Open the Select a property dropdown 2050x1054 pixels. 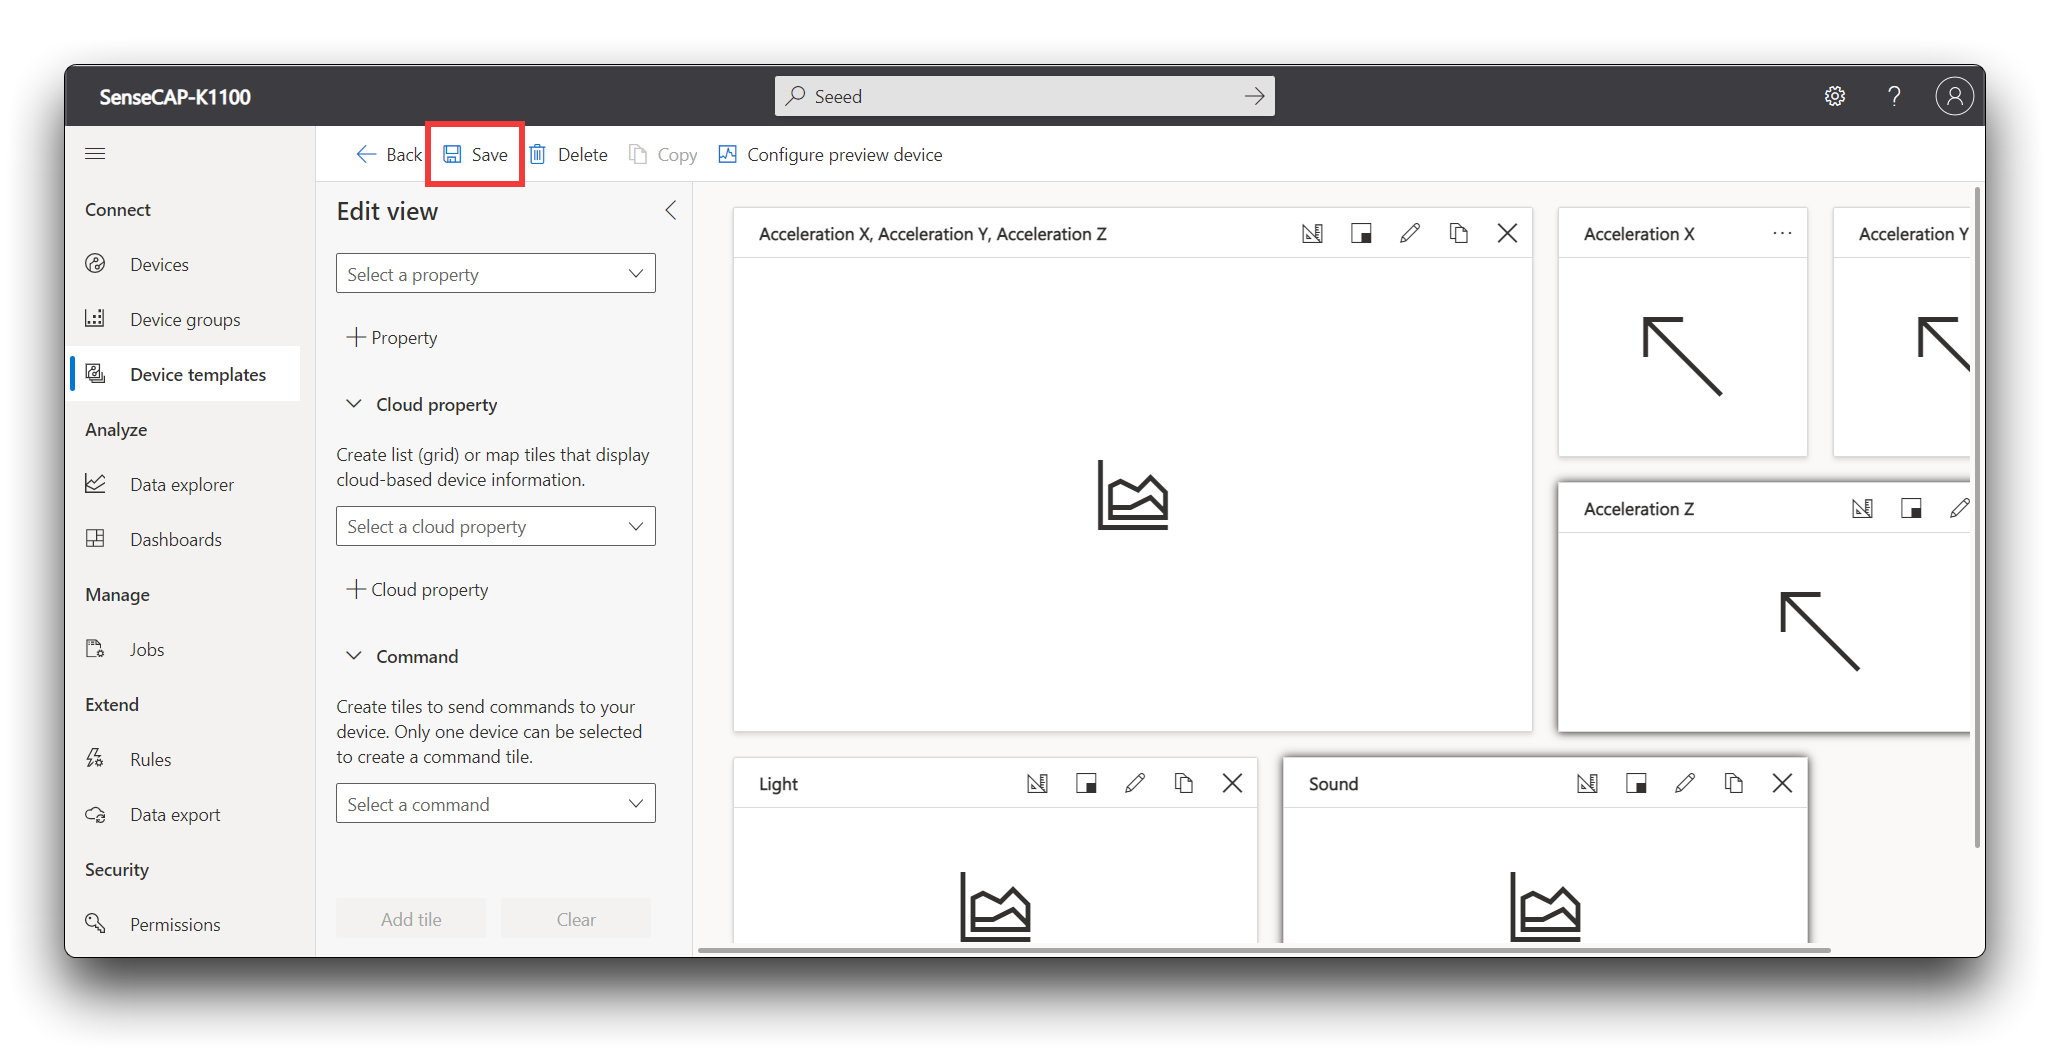click(496, 273)
